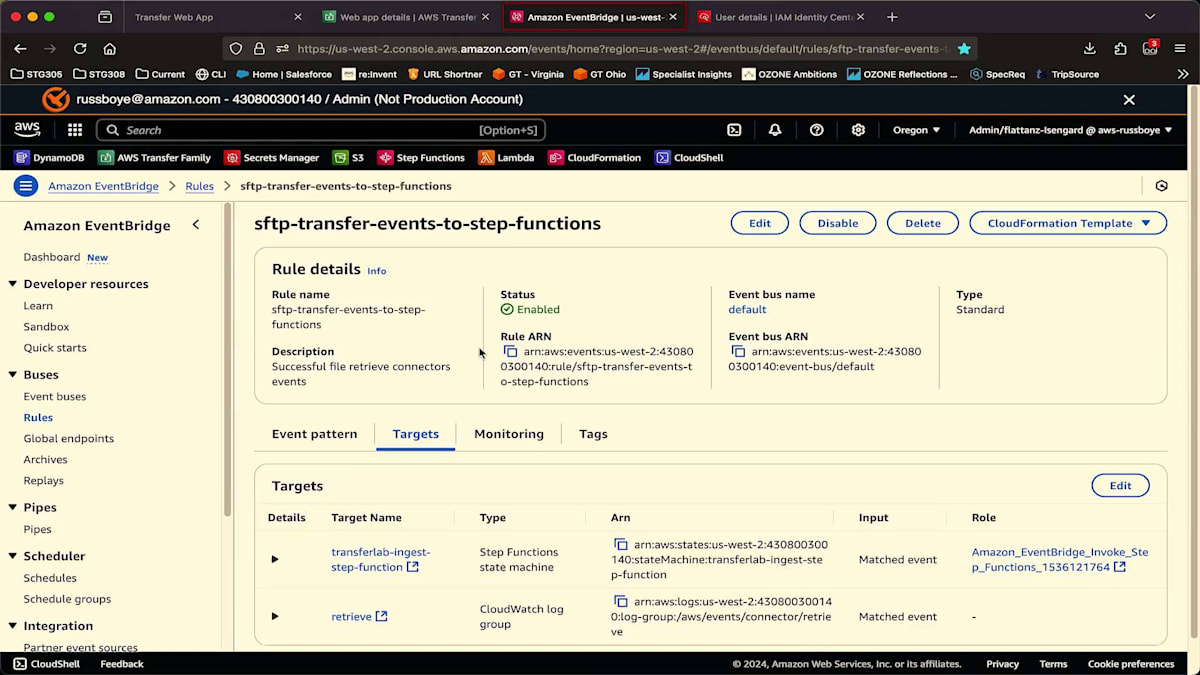Screen dimensions: 1200x675
Task: Open the default event bus link
Action: [747, 310]
